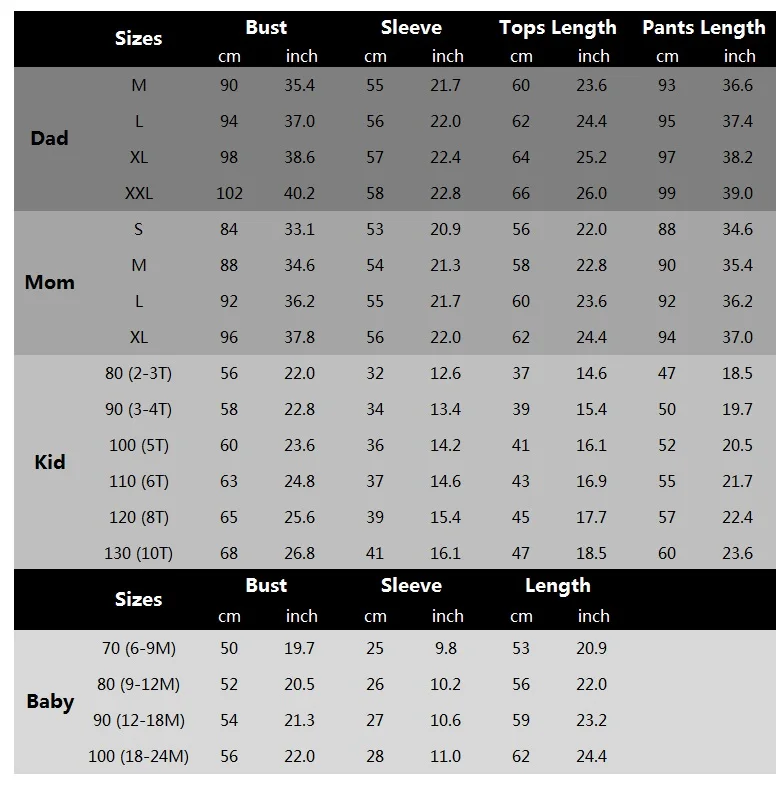Image resolution: width=781 pixels, height=787 pixels.
Task: Click the Baby 90 (12-18M) size cell
Action: point(139,720)
